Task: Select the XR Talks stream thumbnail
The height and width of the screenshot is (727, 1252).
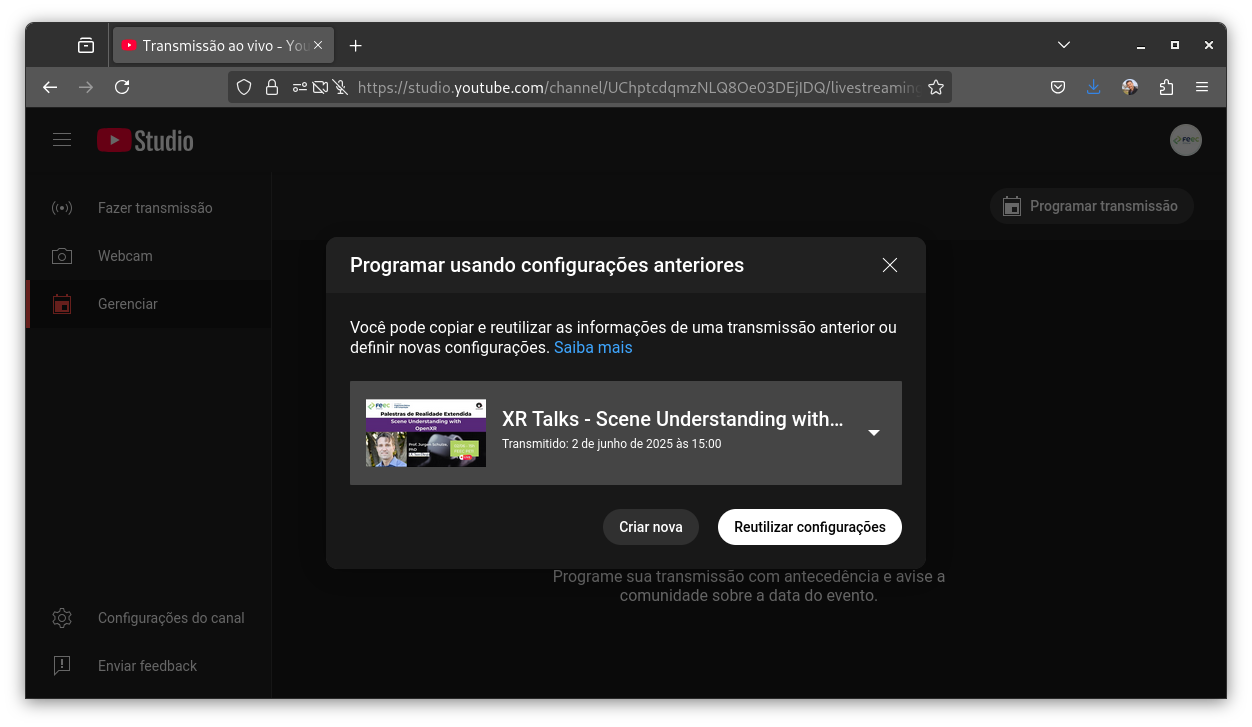Action: [x=426, y=433]
